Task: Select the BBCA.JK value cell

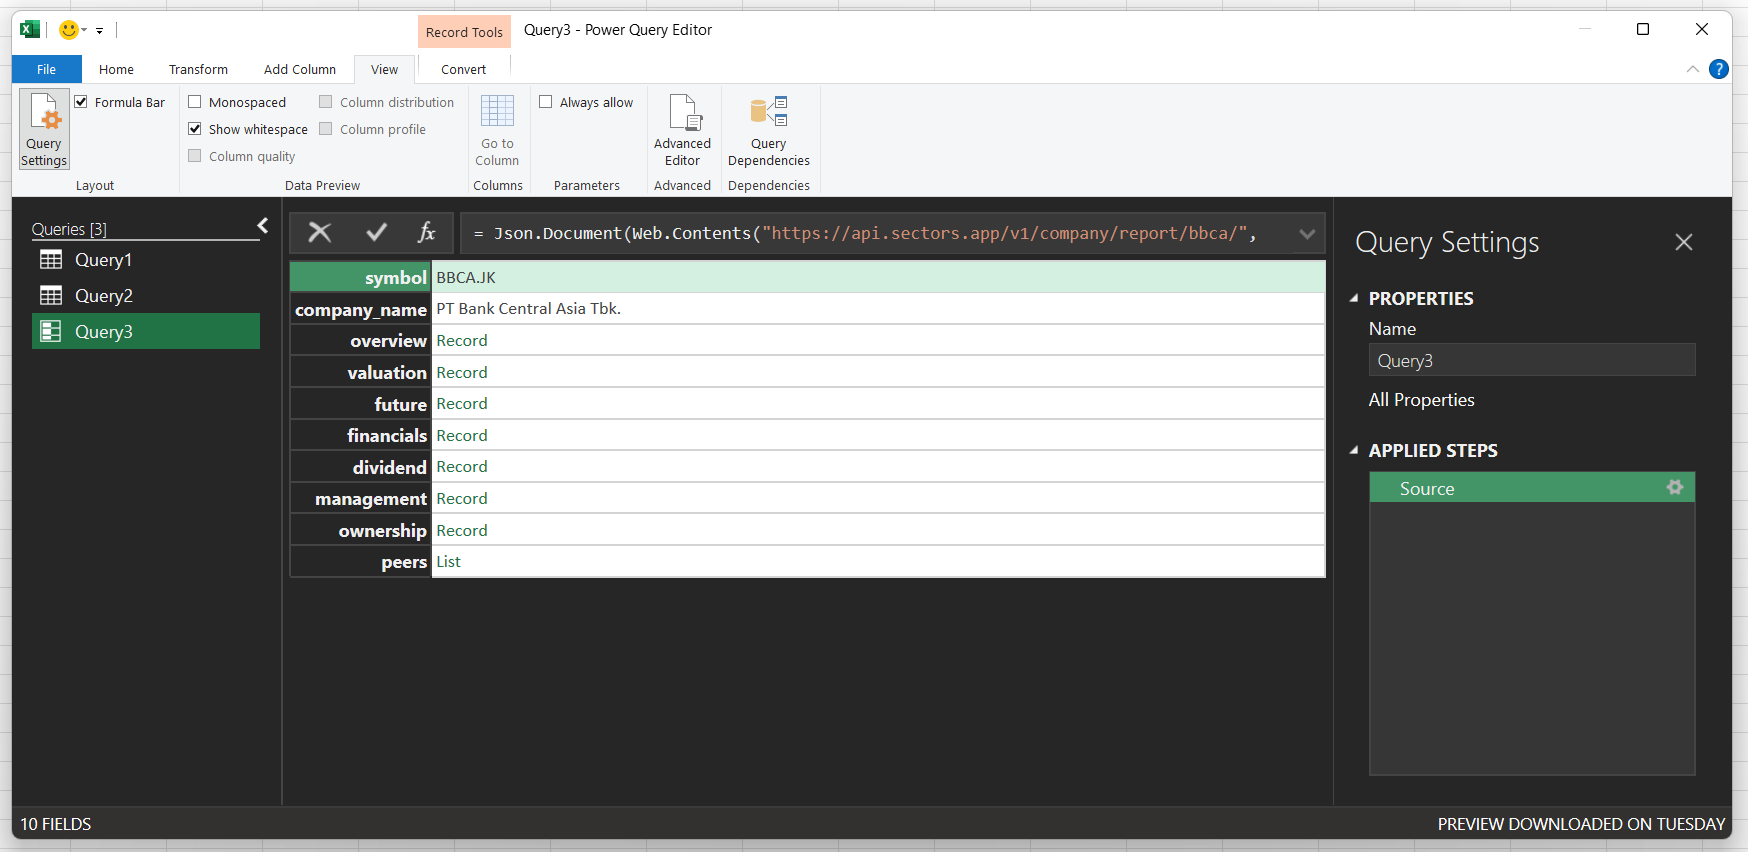Action: [x=878, y=277]
